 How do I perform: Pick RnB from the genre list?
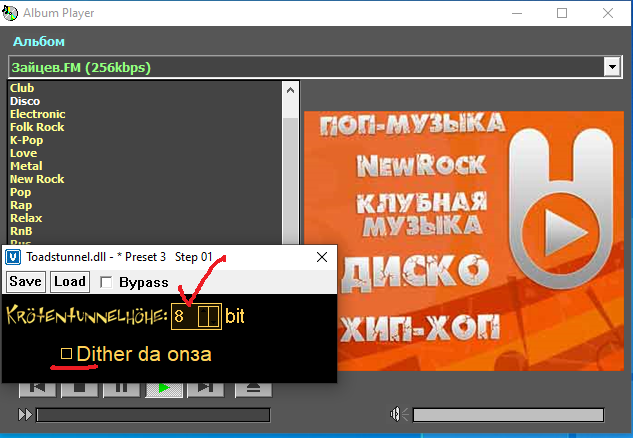tap(21, 231)
